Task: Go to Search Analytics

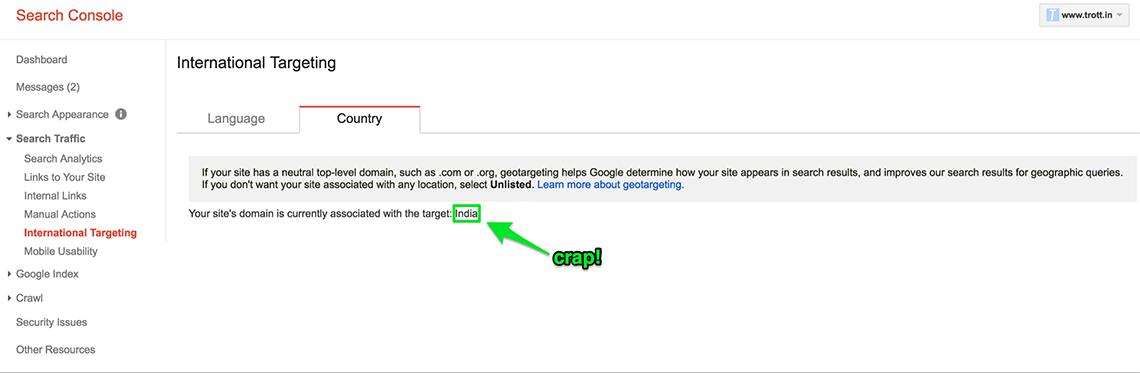Action: tap(63, 159)
